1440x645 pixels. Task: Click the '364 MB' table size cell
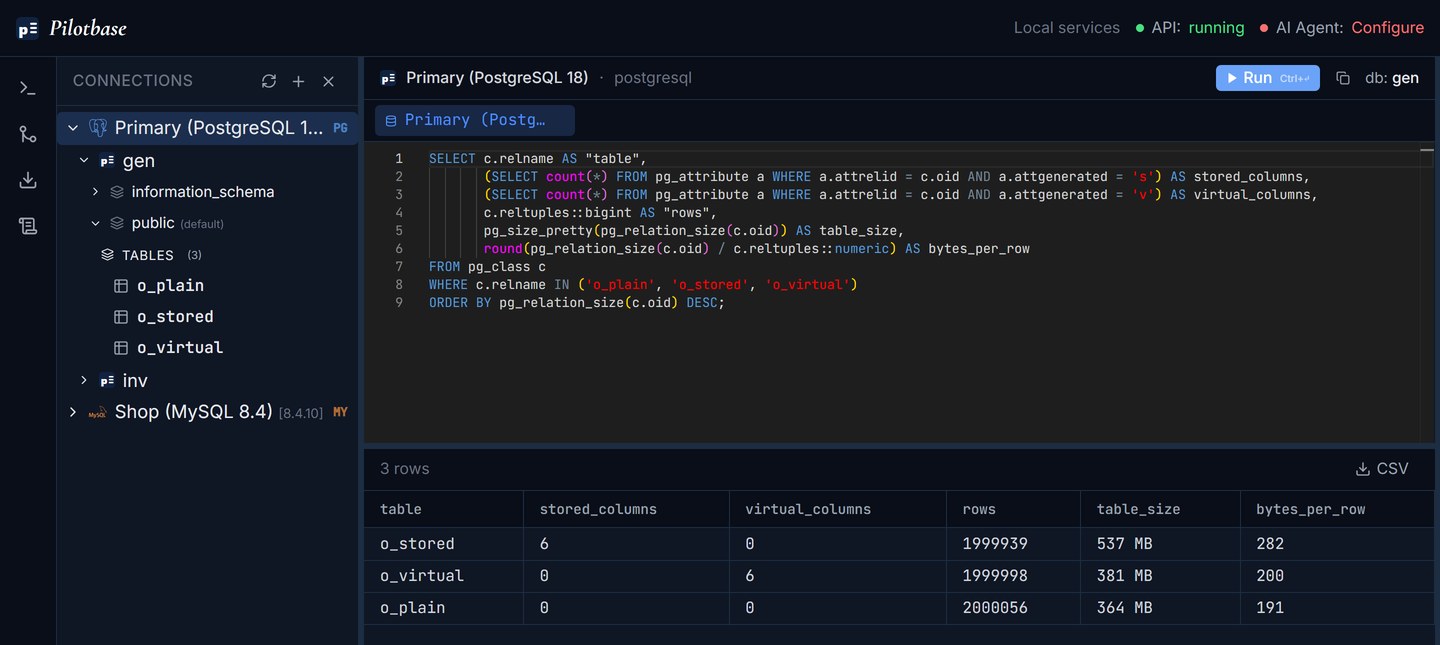(1160, 608)
